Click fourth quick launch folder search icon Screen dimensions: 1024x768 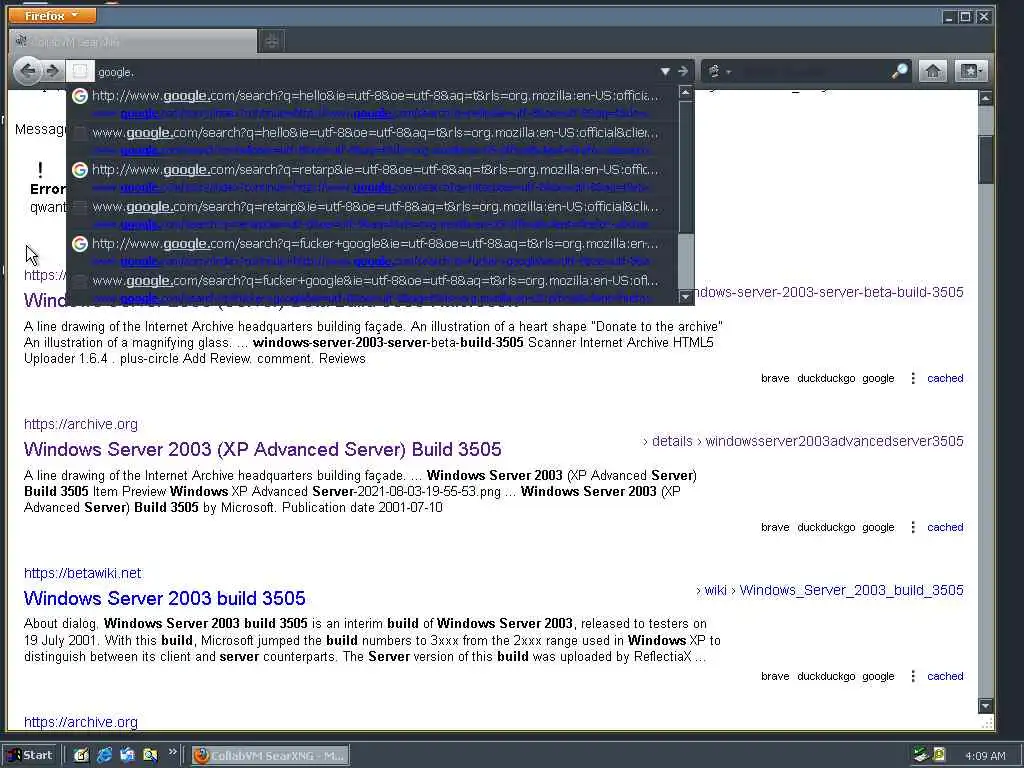pos(150,755)
